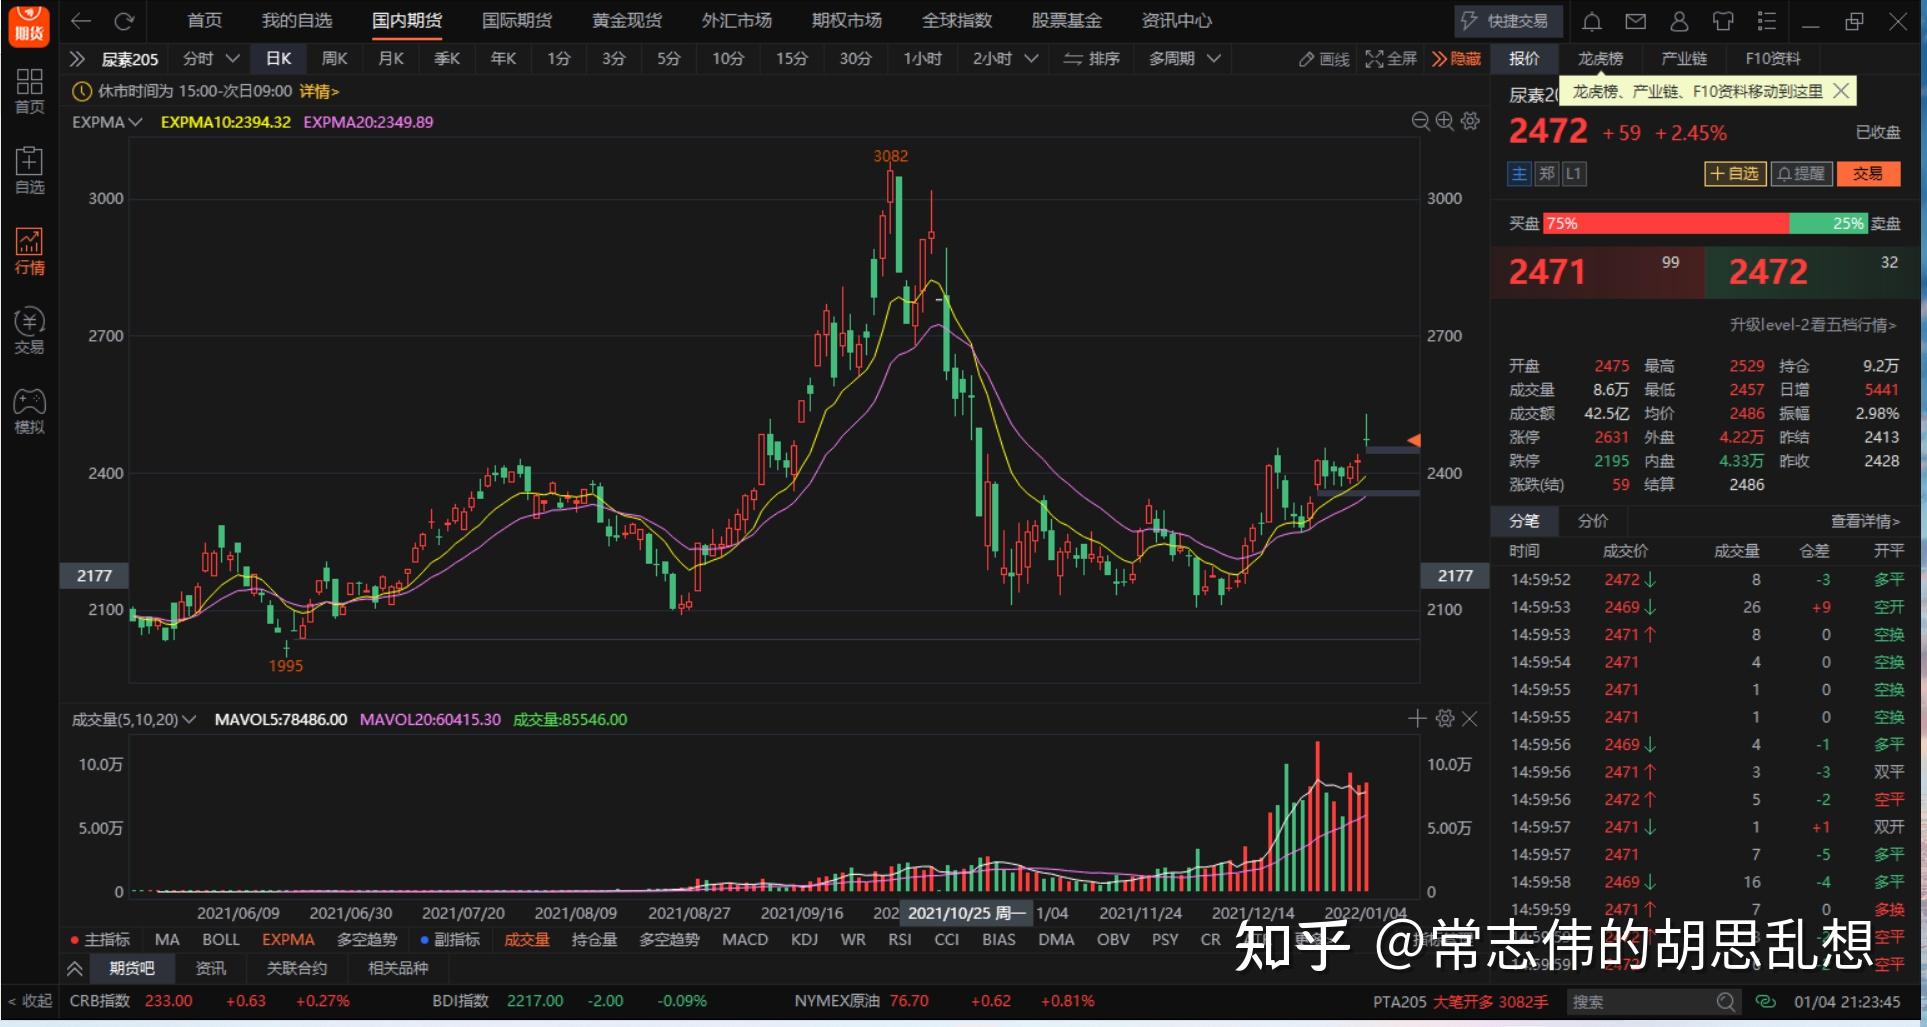Image resolution: width=1927 pixels, height=1027 pixels.
Task: Open the 自选 sidebar icon
Action: 30,171
